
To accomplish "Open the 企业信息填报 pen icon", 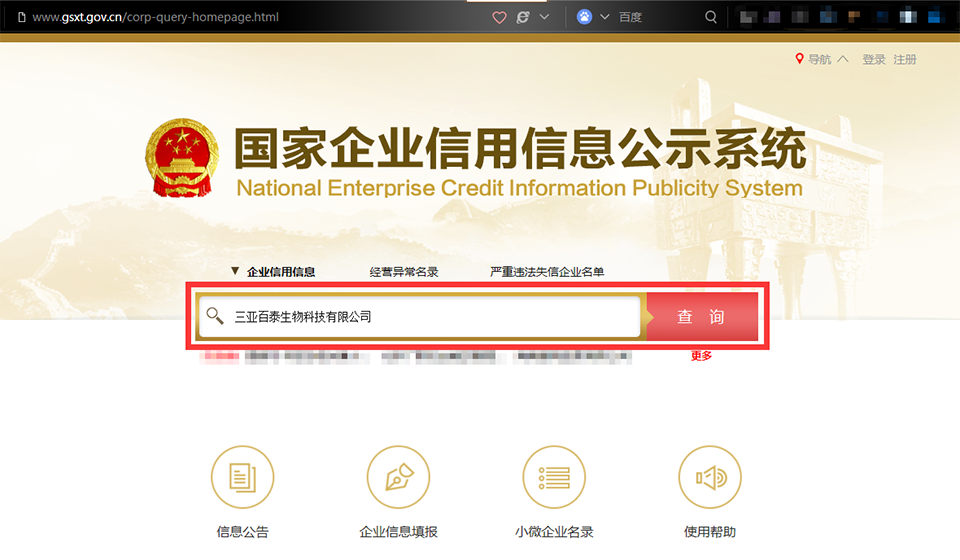I will pos(399,477).
